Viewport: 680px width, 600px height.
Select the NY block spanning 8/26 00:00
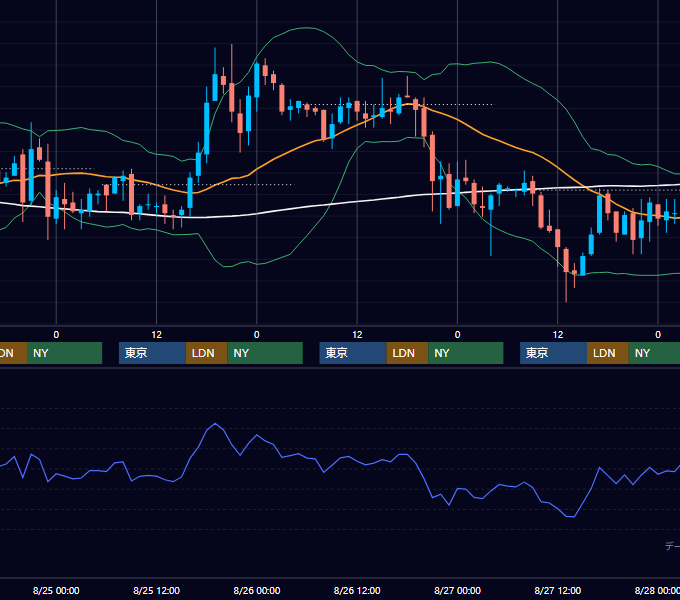[265, 353]
